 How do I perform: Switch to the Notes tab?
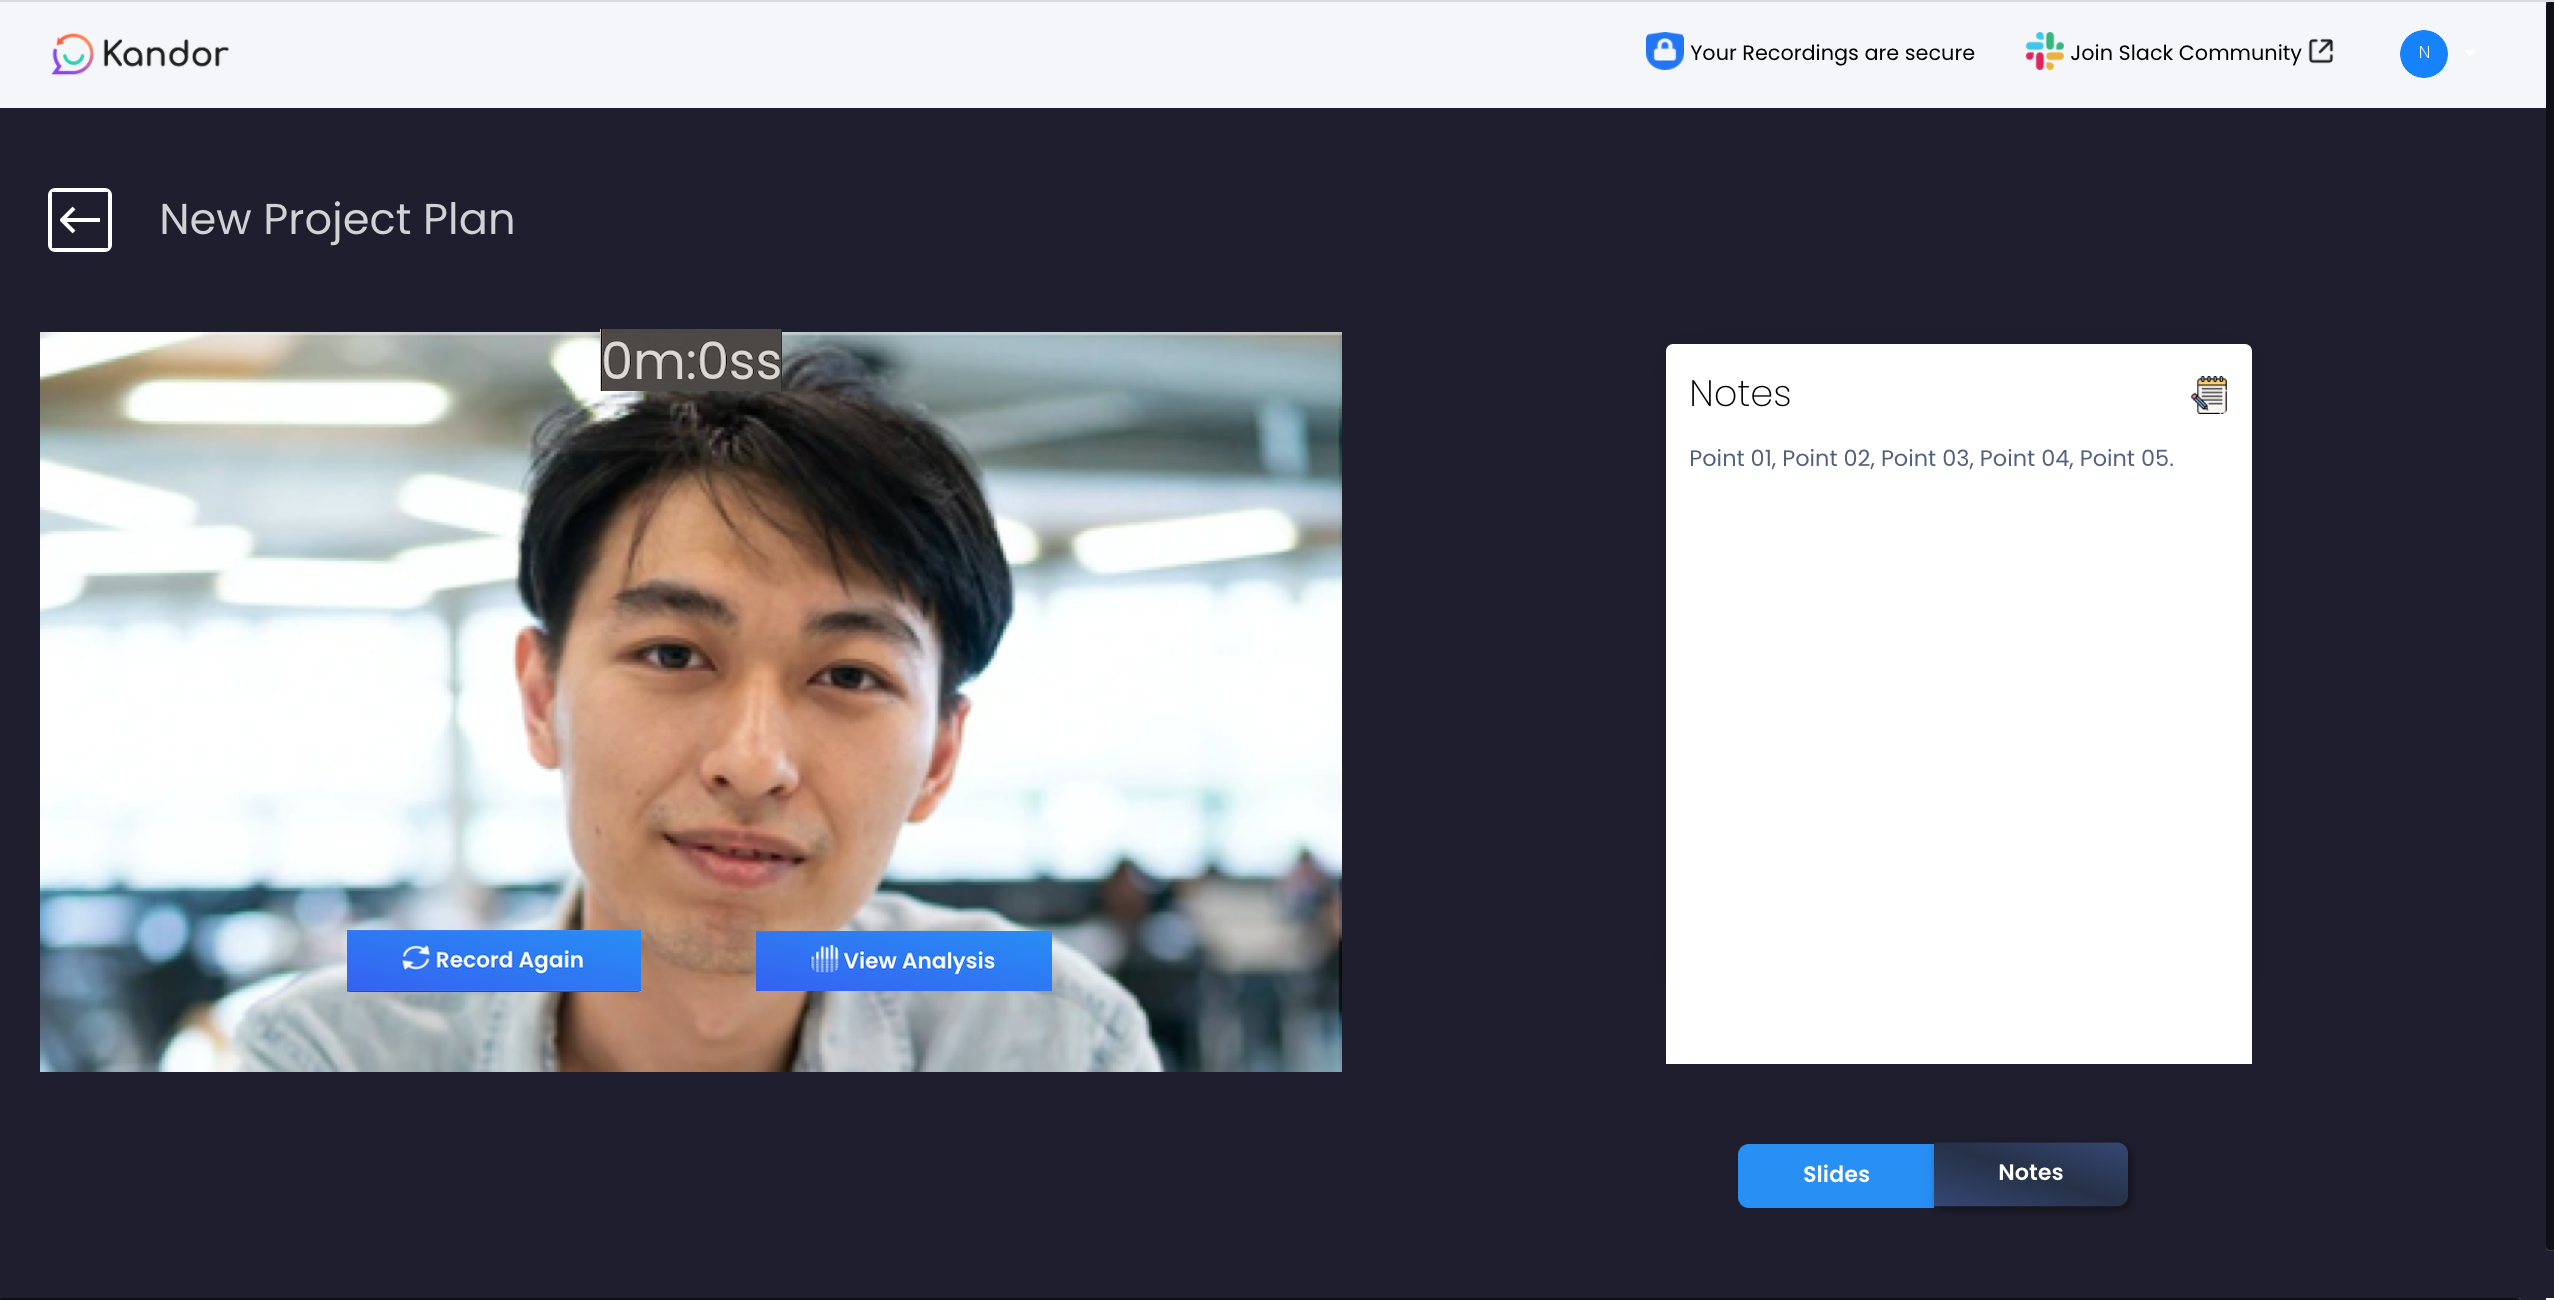[2030, 1173]
